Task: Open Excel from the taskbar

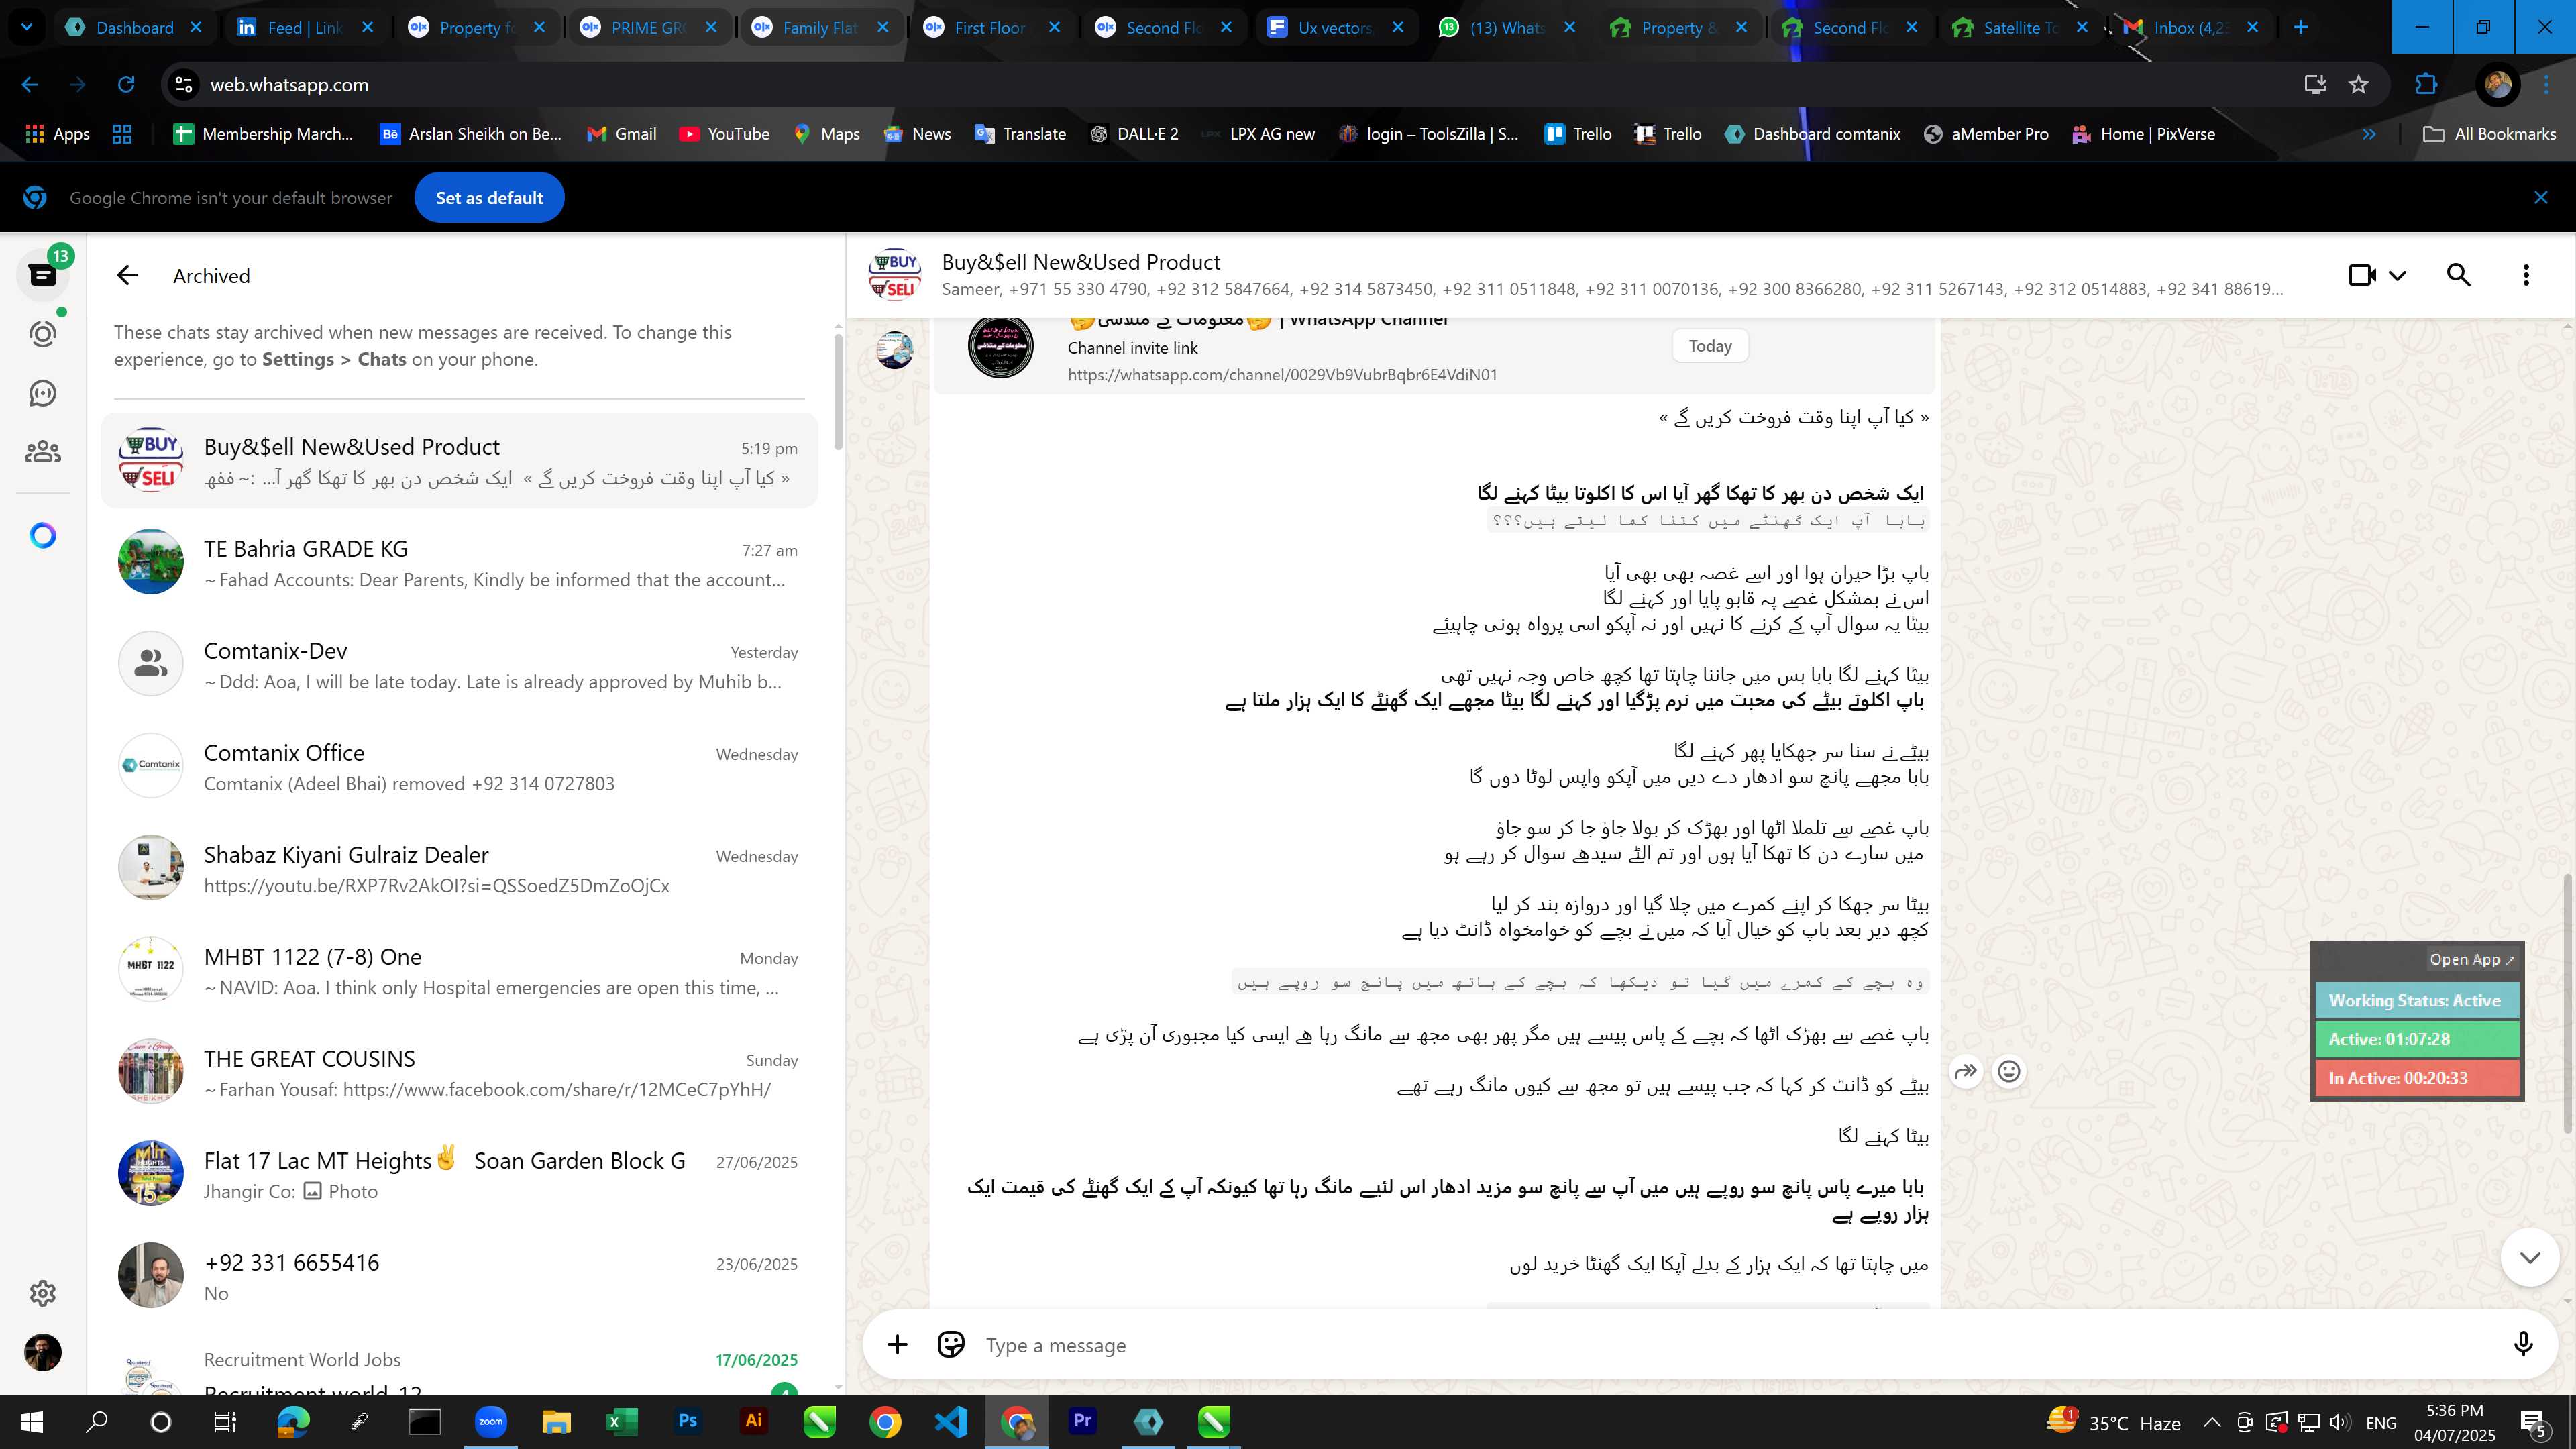Action: coord(621,1421)
